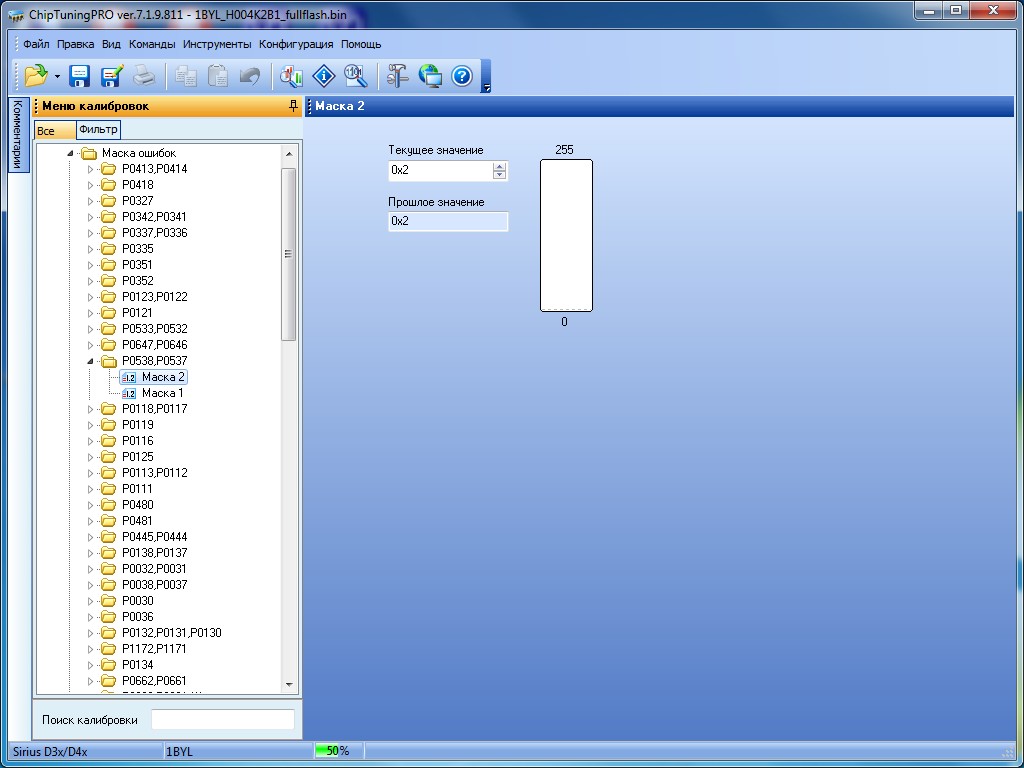Collapse the P0538,P0537 folder
Screen dimensions: 1024x768
click(90, 361)
